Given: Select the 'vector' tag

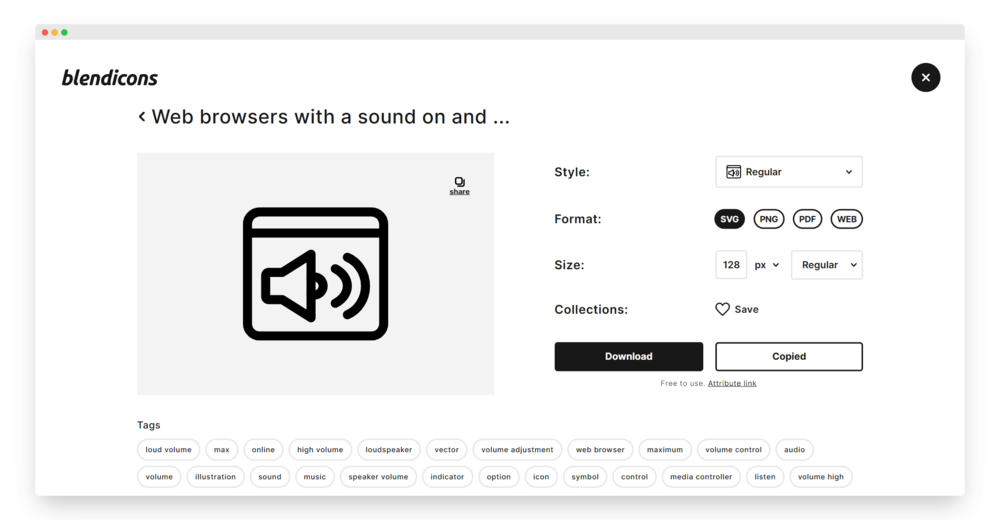Looking at the screenshot, I should [x=446, y=450].
